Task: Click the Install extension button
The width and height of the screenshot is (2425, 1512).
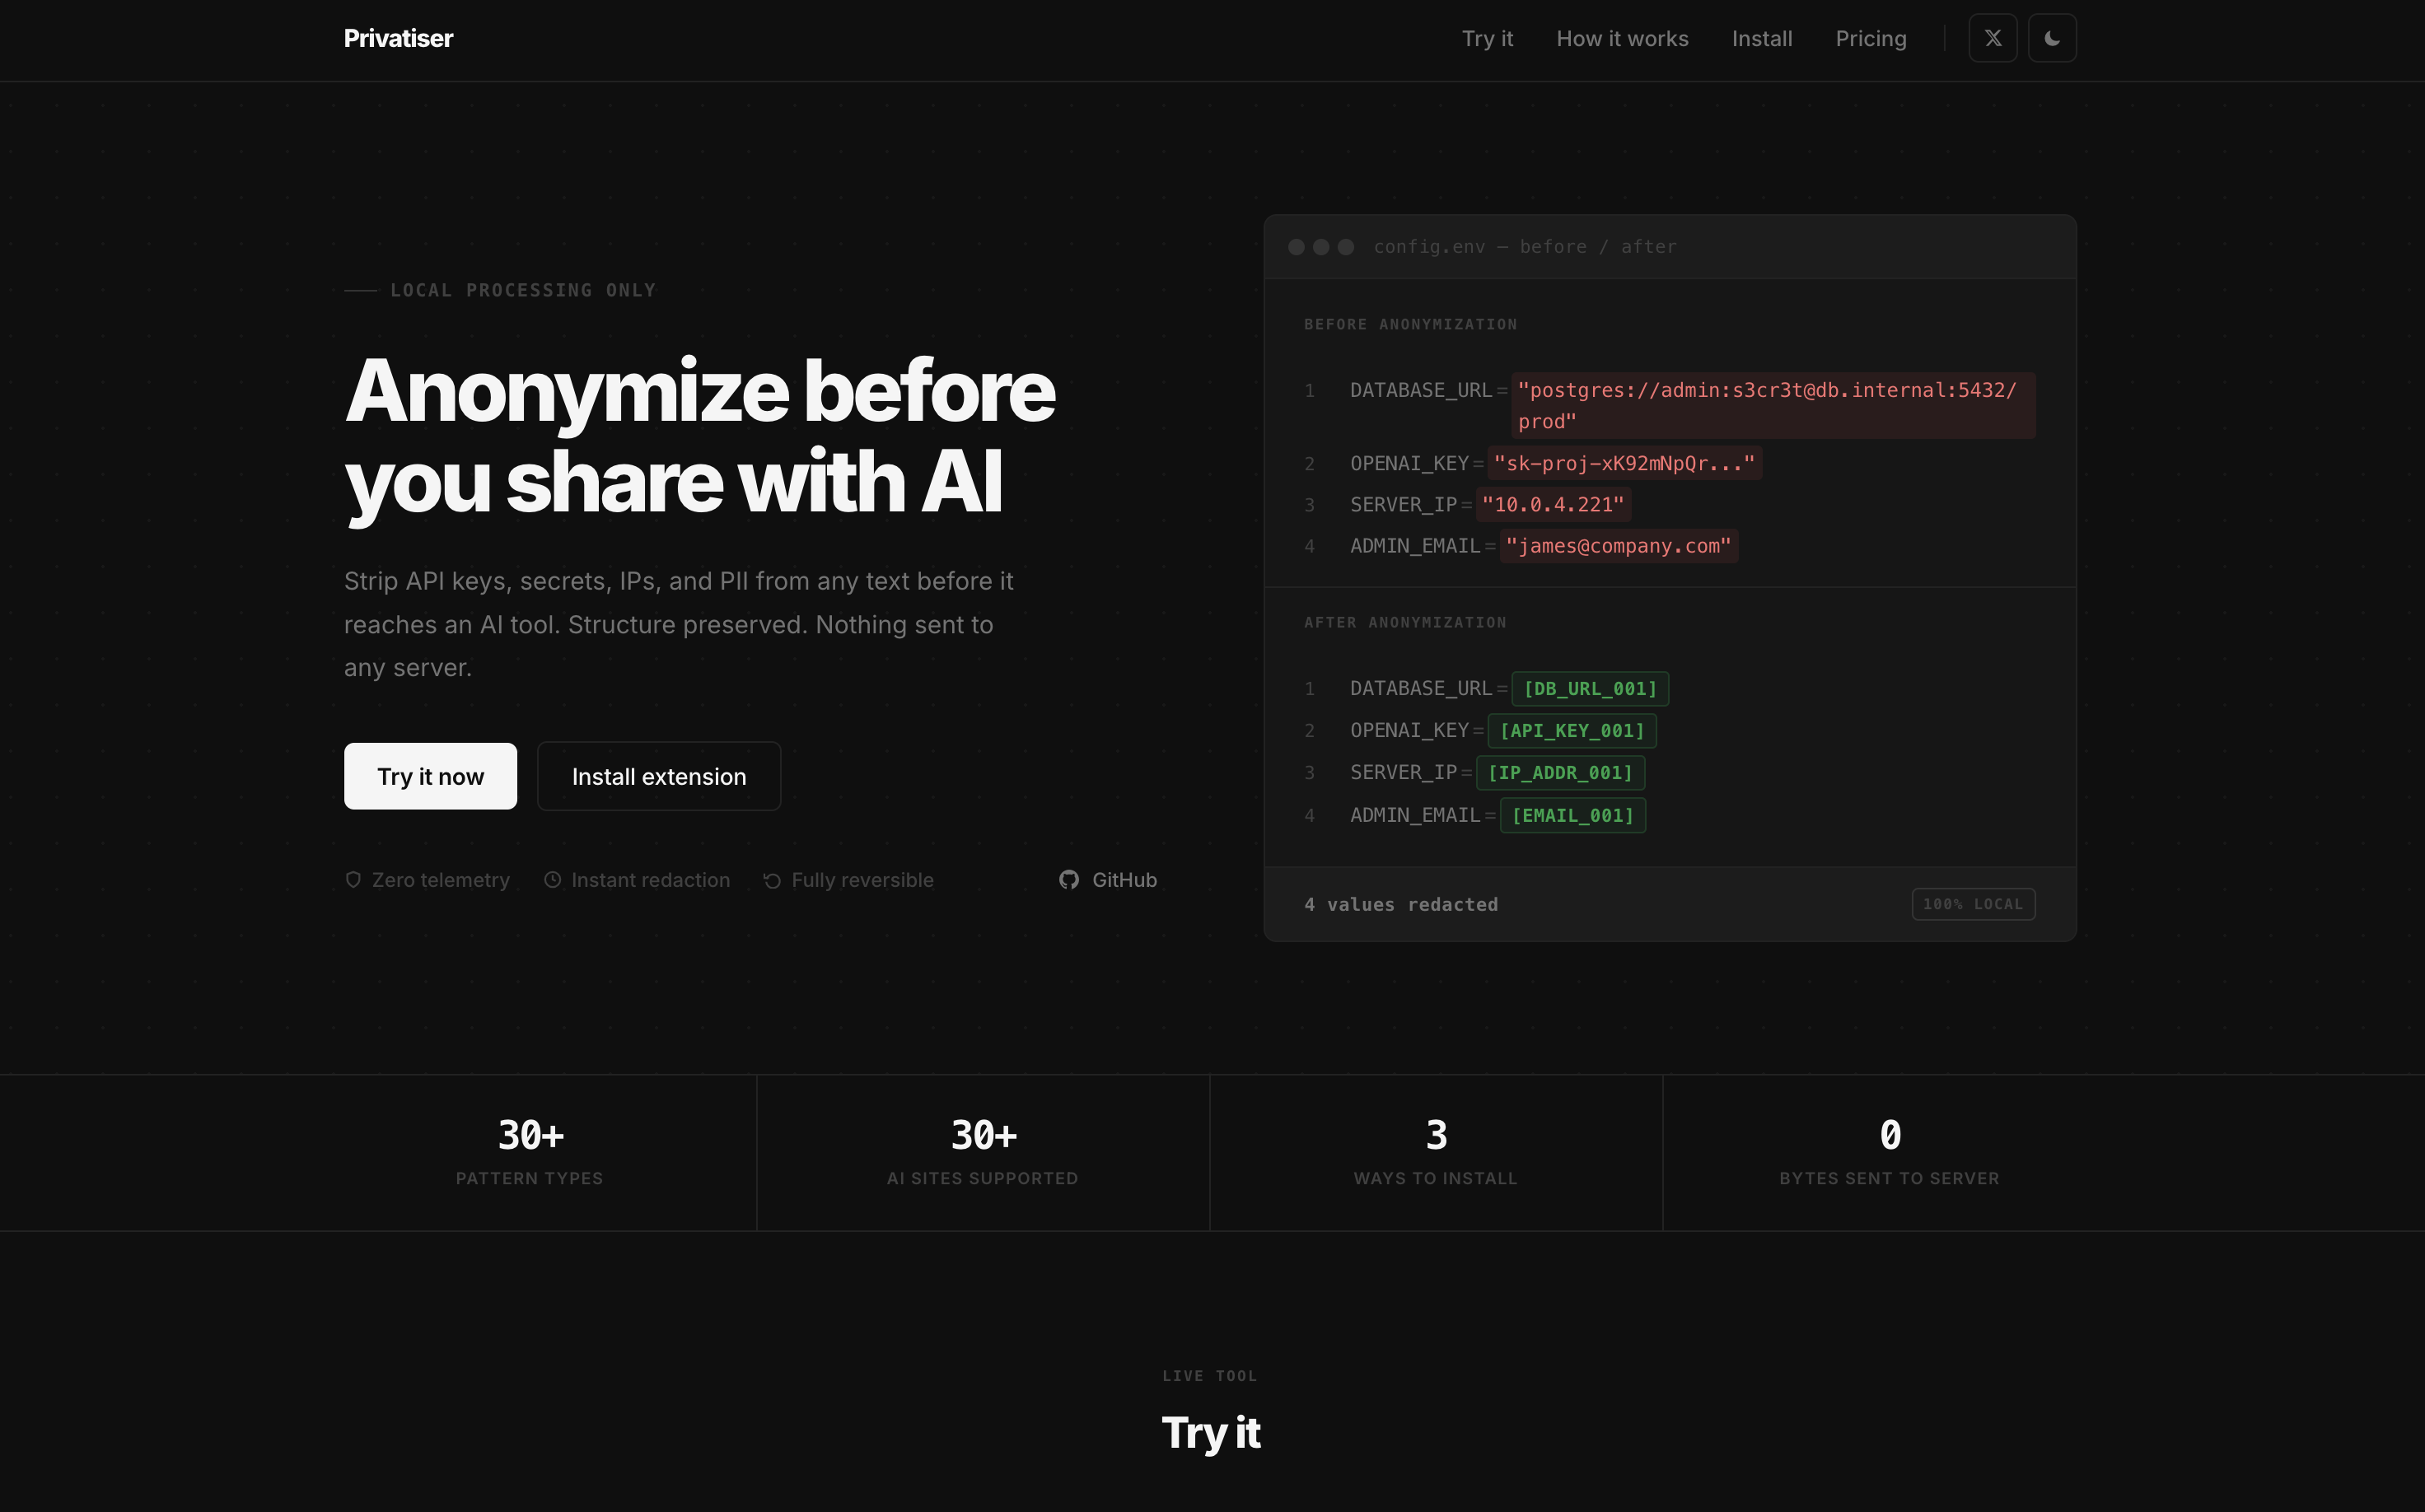Action: click(659, 776)
